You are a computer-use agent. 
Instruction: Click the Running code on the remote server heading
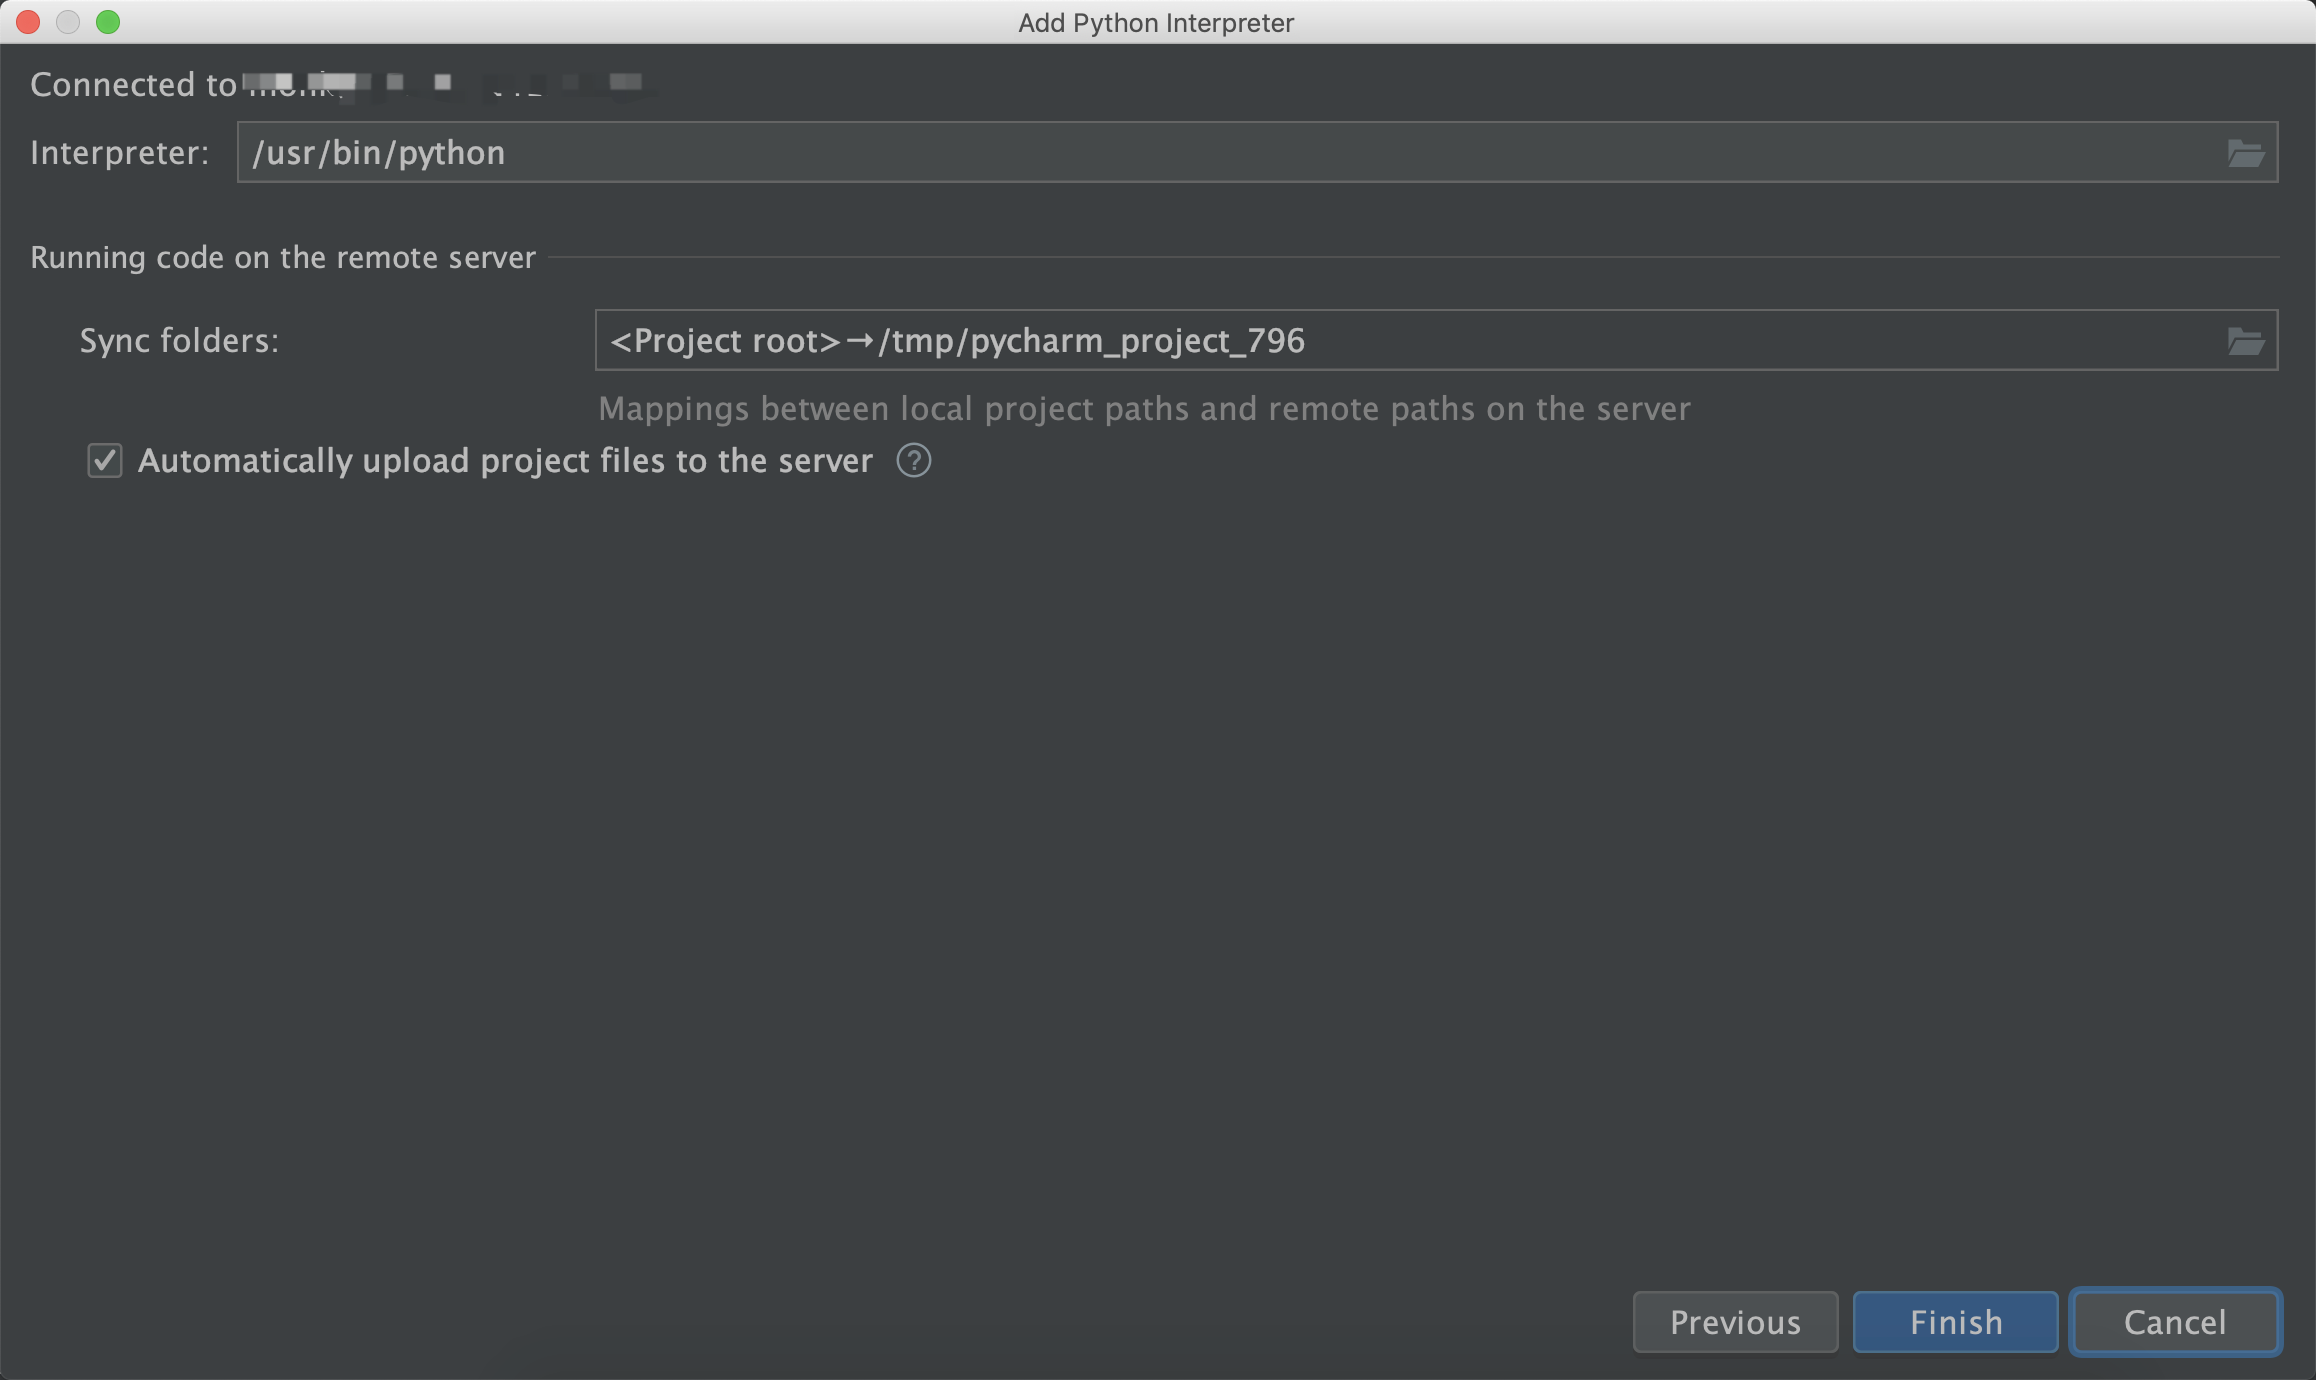[x=283, y=258]
